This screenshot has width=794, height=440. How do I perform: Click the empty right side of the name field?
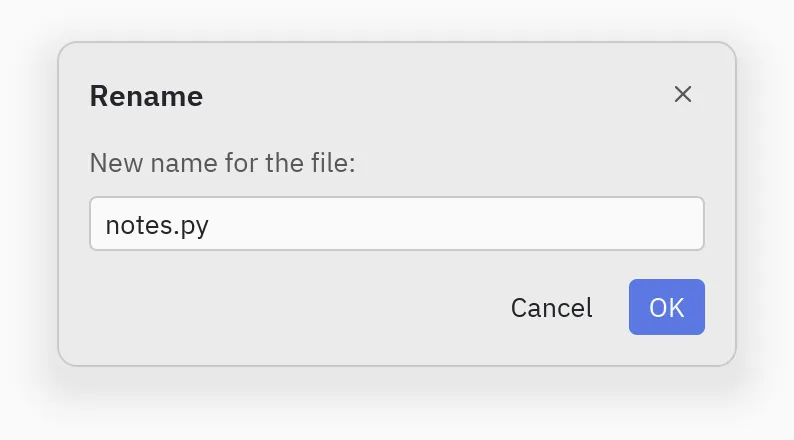point(456,224)
